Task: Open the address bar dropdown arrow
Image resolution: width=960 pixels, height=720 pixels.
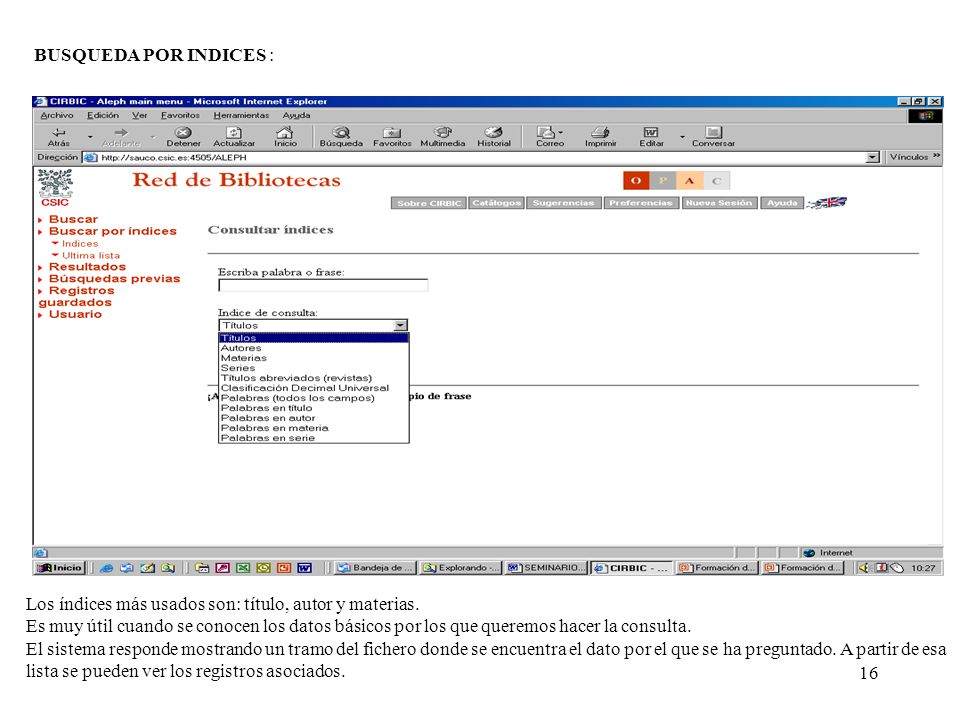Action: click(873, 158)
